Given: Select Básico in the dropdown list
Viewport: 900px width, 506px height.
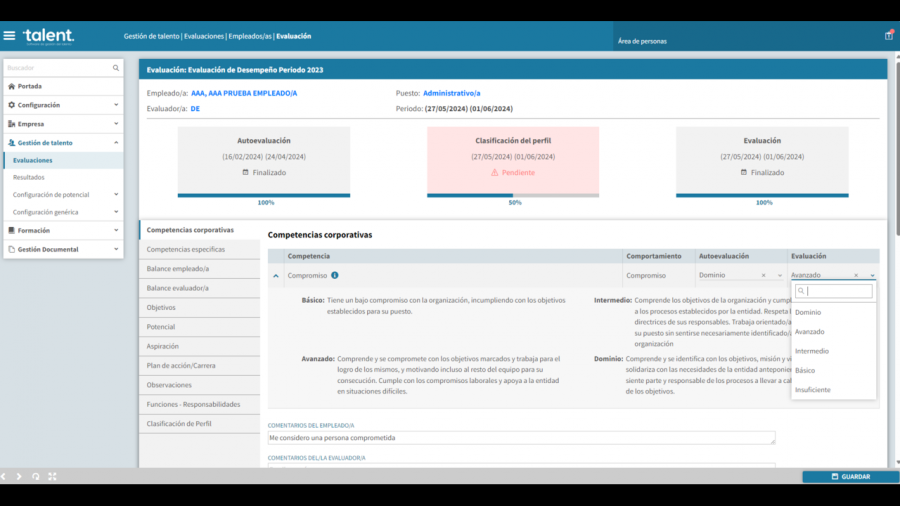Looking at the screenshot, I should coord(833,371).
